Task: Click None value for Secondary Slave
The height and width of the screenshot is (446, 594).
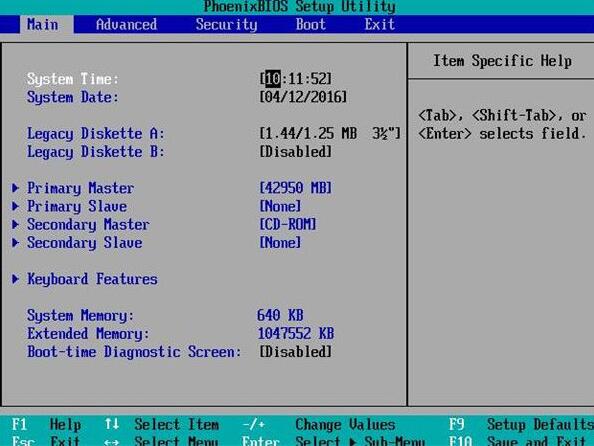Action: pyautogui.click(x=280, y=243)
